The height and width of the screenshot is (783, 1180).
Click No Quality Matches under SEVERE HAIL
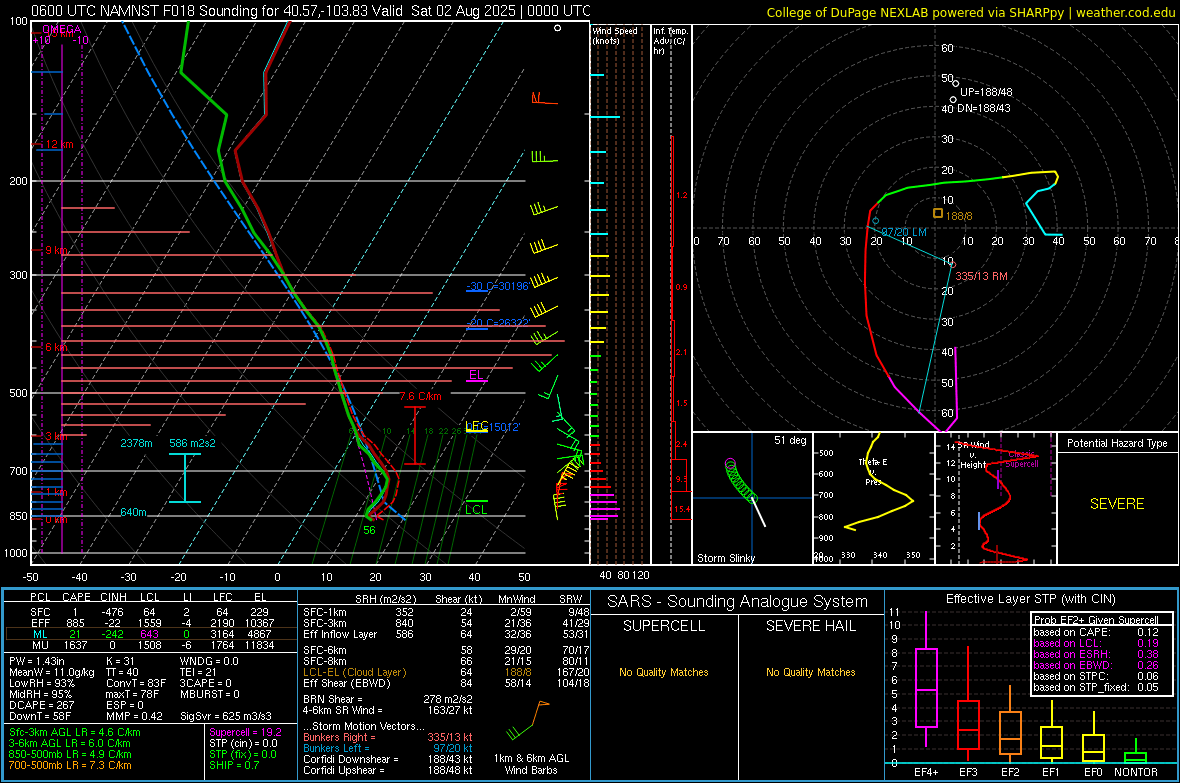coord(810,672)
